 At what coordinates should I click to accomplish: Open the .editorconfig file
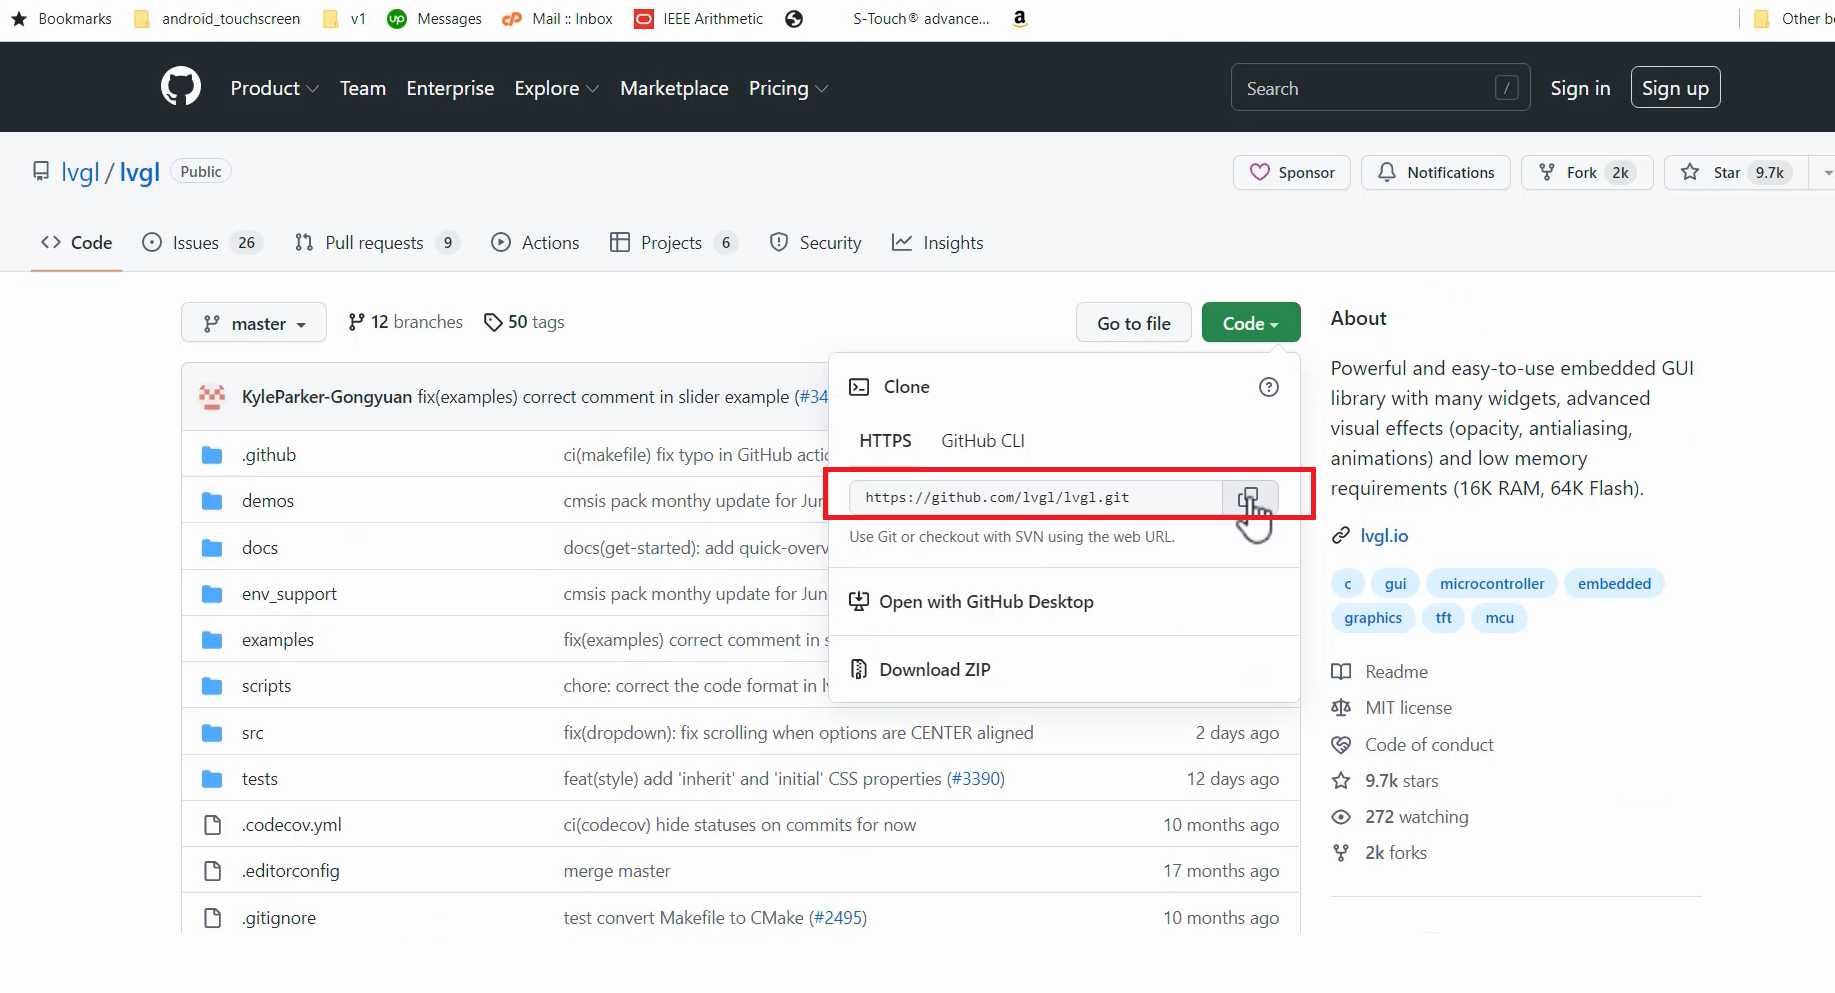tap(291, 871)
